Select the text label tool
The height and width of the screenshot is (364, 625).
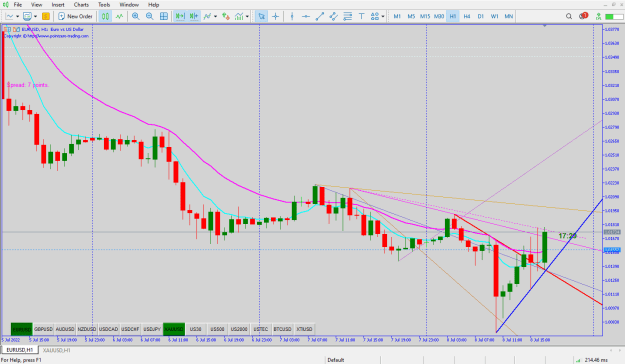(362, 16)
